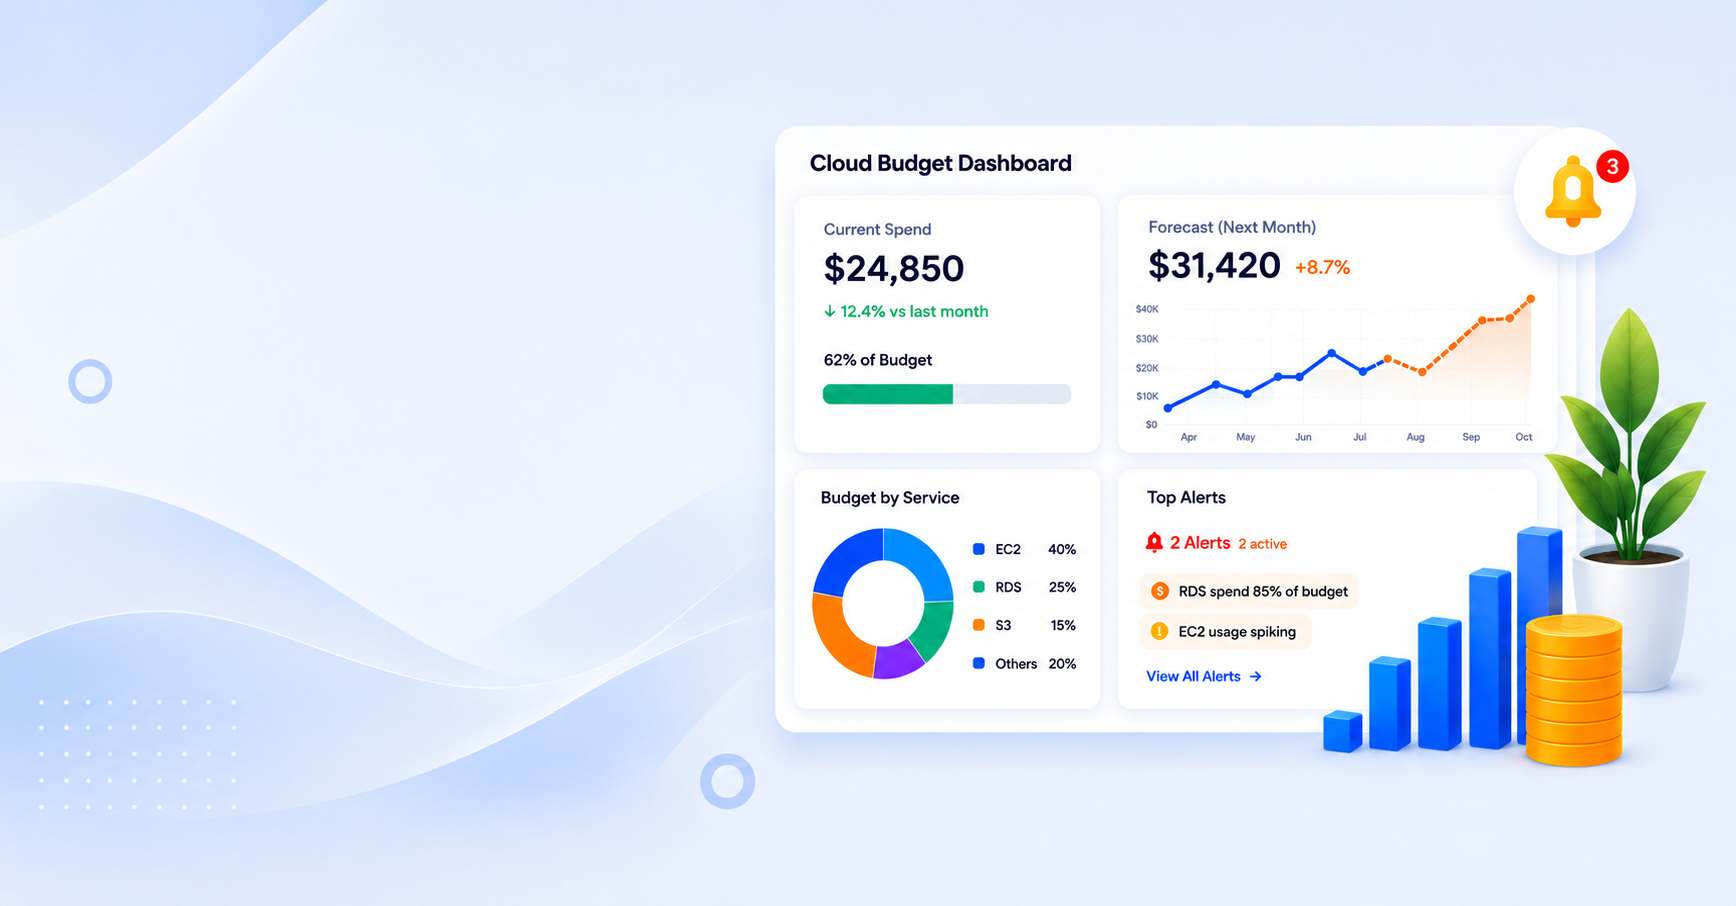
Task: Click the EC2 blue legend swatch
Action: 979,549
